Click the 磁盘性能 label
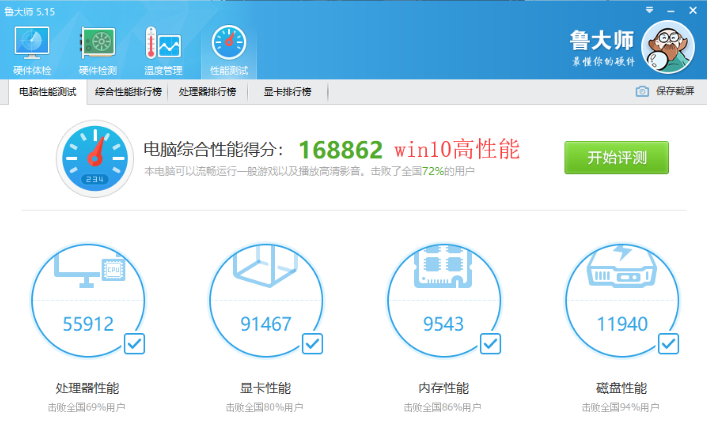The width and height of the screenshot is (707, 434). [621, 388]
